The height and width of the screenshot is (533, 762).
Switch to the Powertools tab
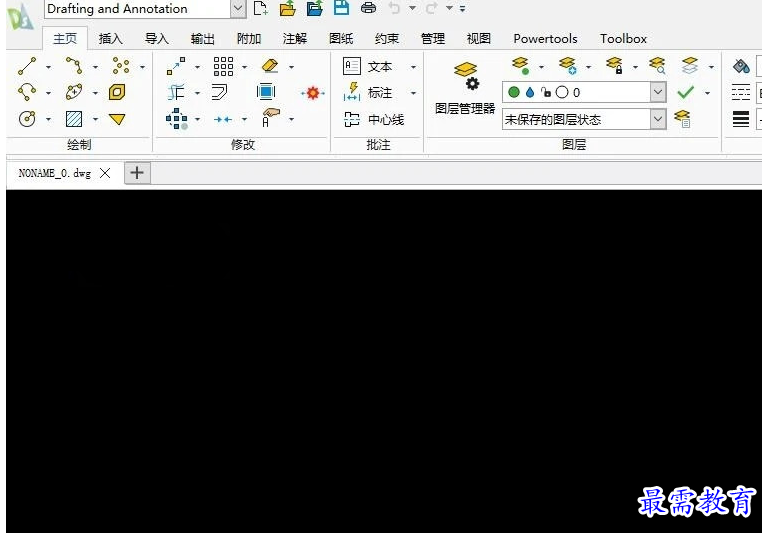tap(545, 38)
